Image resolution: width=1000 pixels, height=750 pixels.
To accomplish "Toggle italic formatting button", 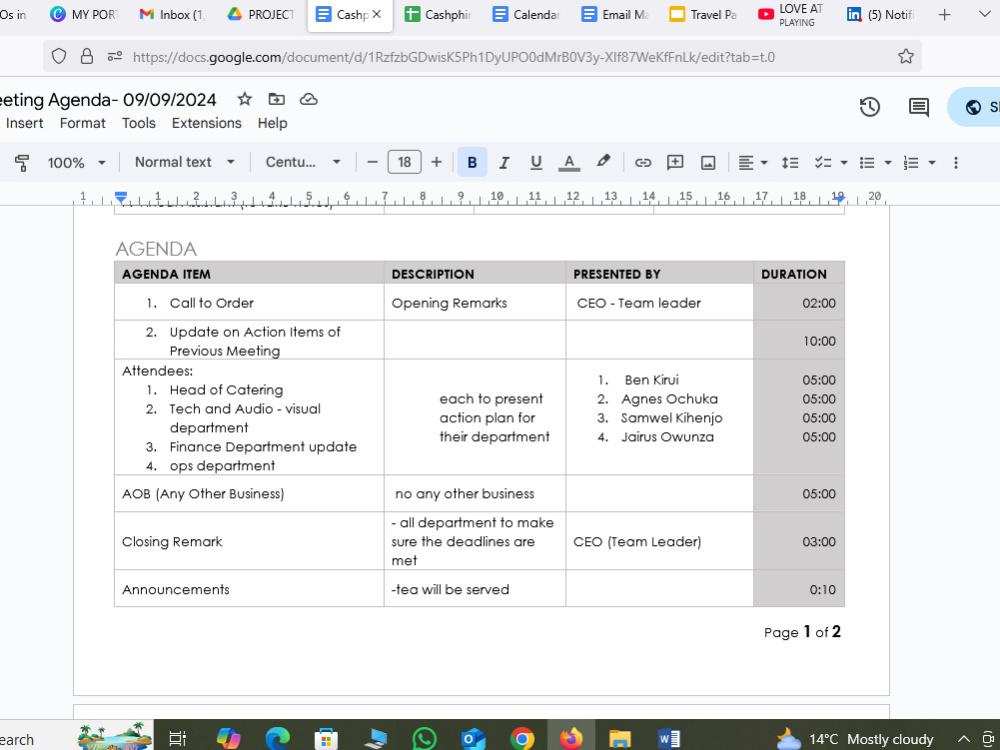I will [504, 163].
